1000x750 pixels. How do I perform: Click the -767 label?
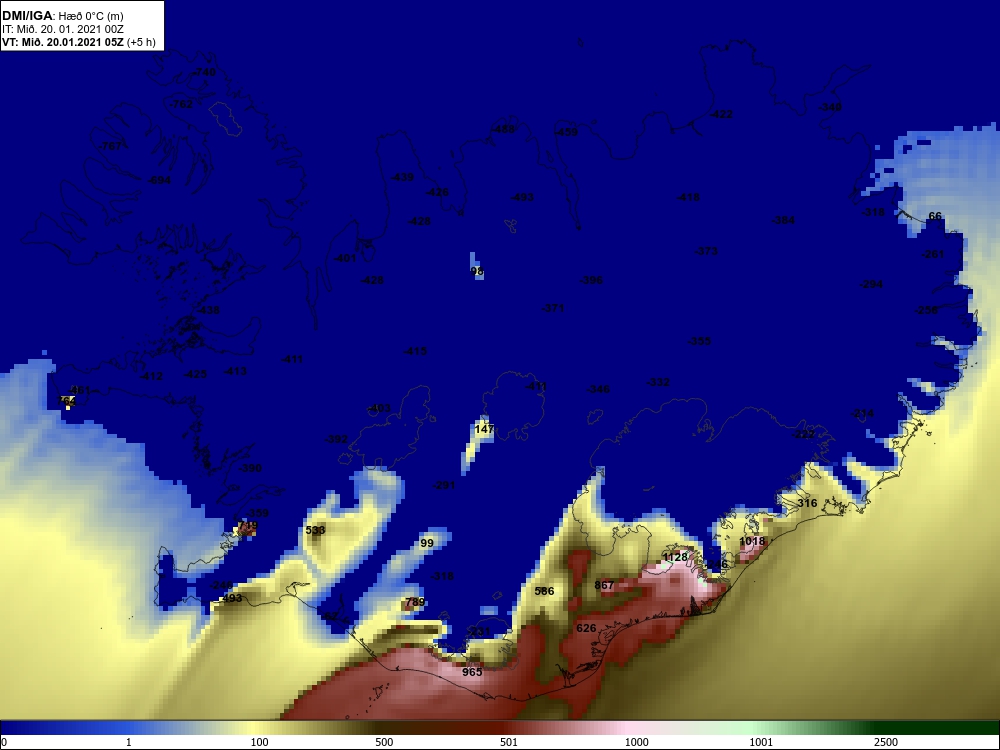click(x=110, y=145)
